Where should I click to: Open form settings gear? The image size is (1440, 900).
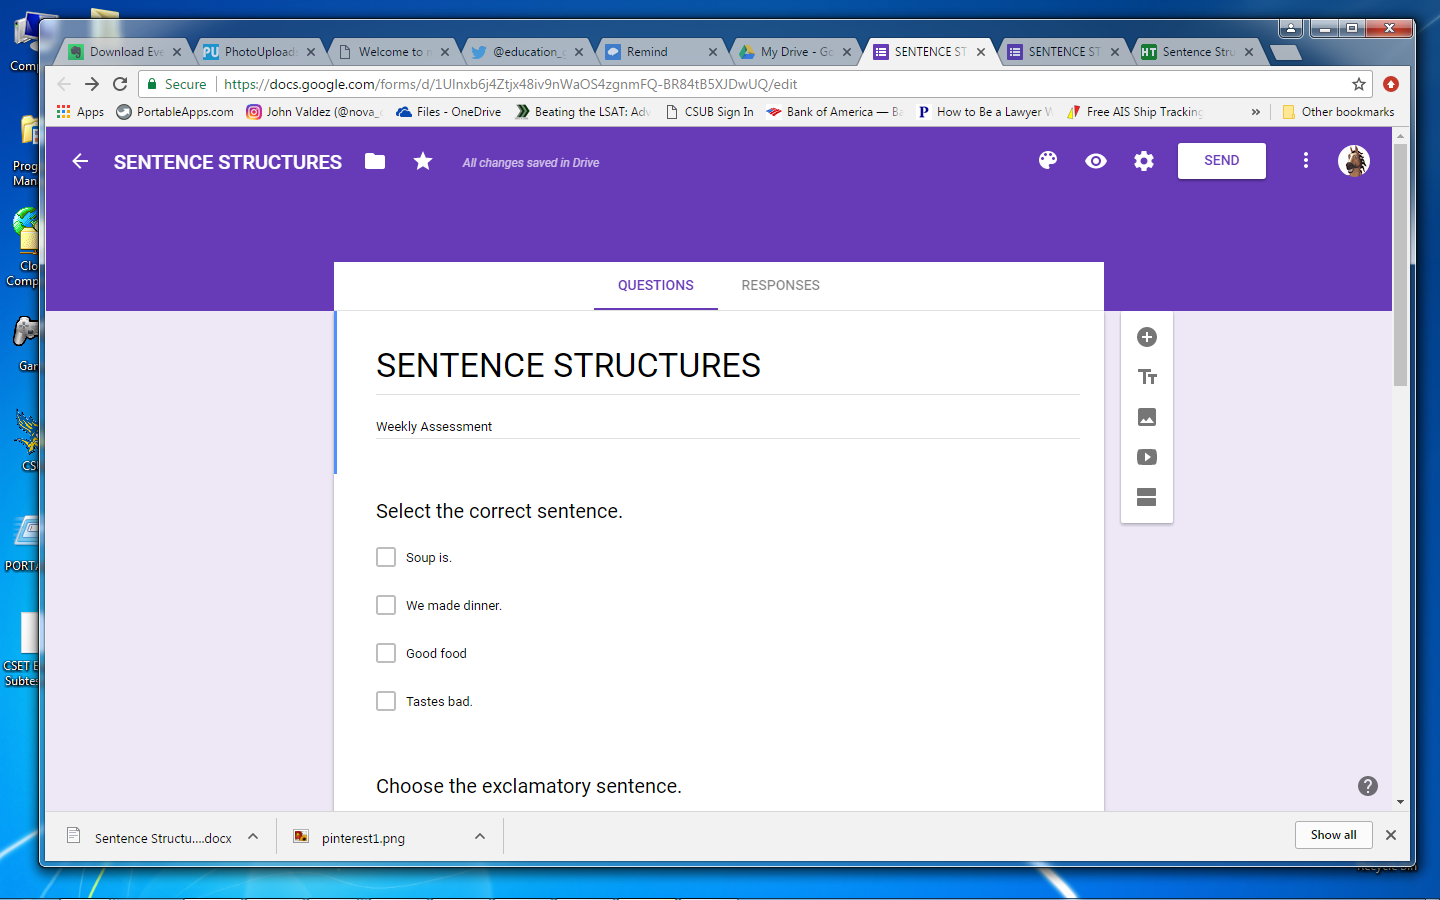click(1144, 161)
